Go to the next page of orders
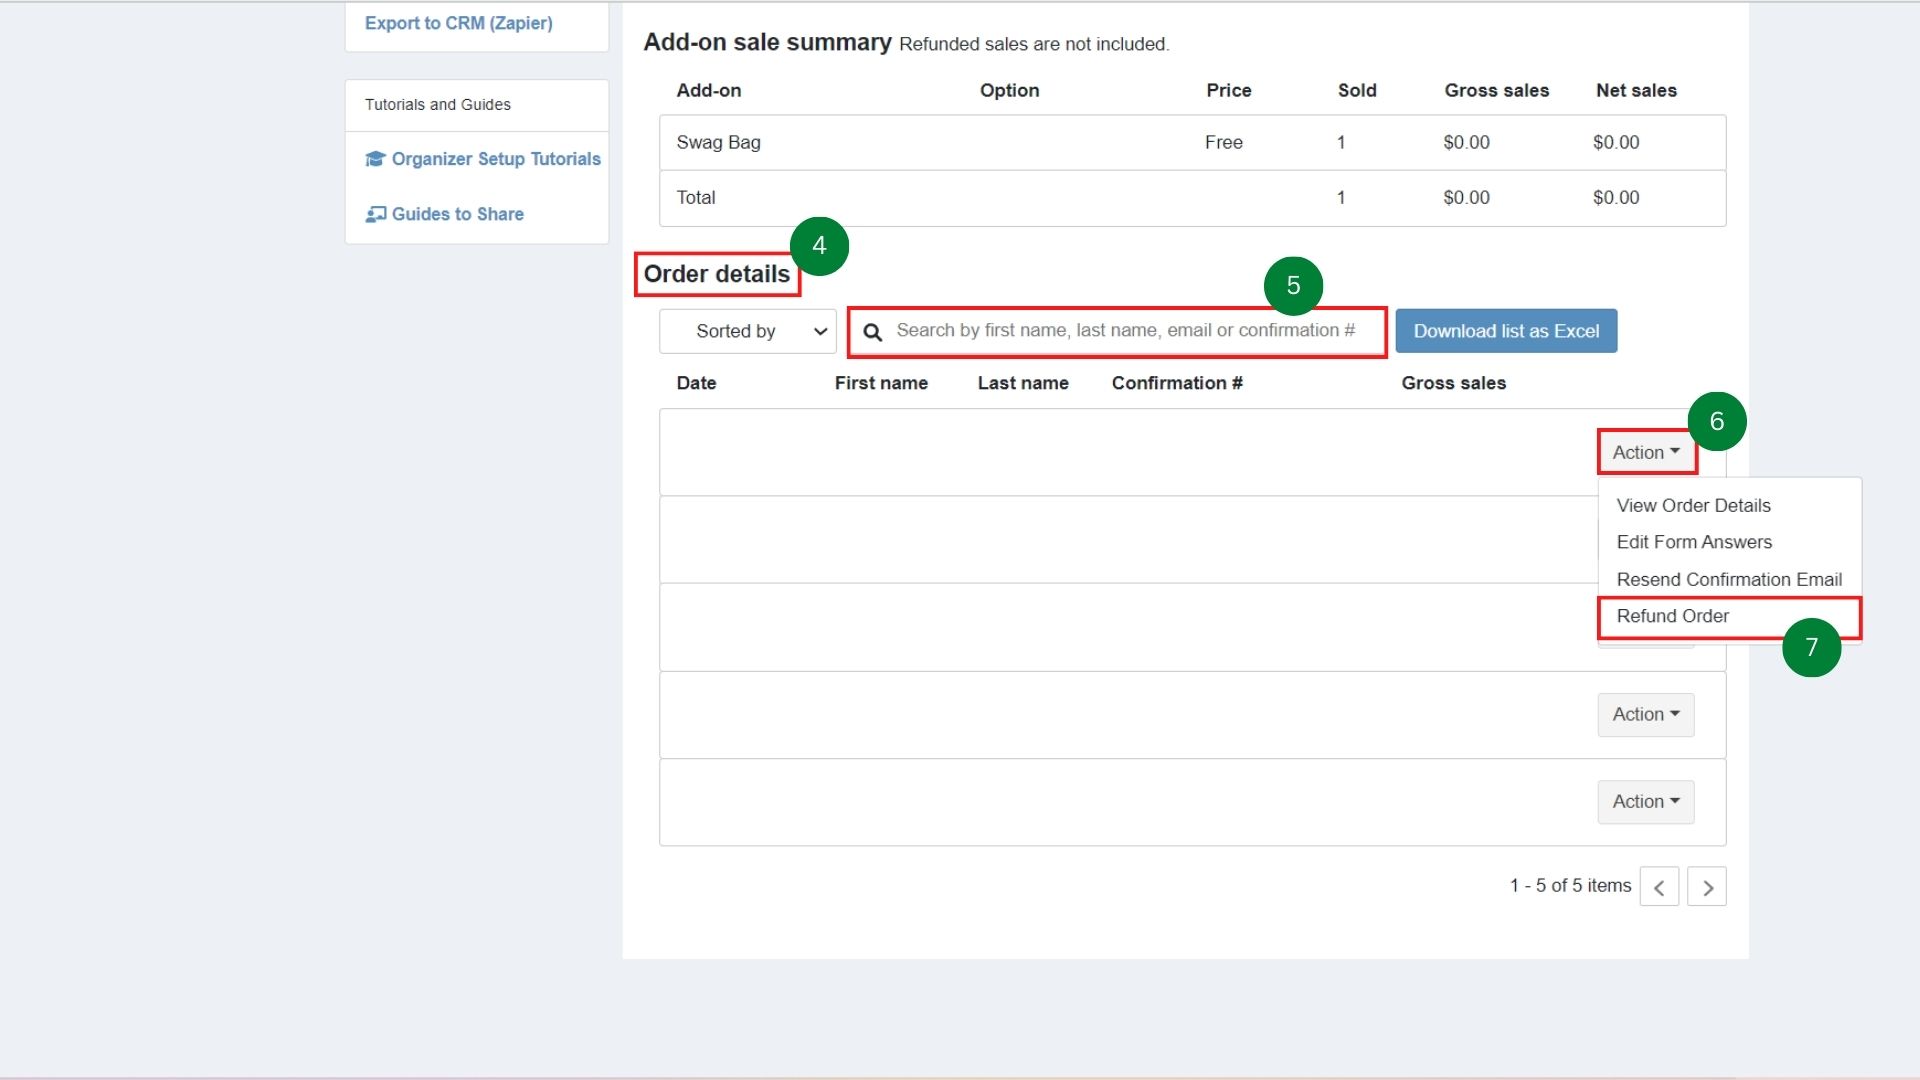Image resolution: width=1920 pixels, height=1080 pixels. pyautogui.click(x=1707, y=887)
